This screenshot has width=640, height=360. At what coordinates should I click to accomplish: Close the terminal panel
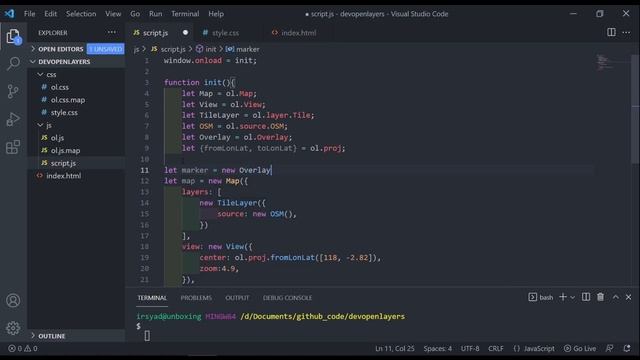[628, 297]
